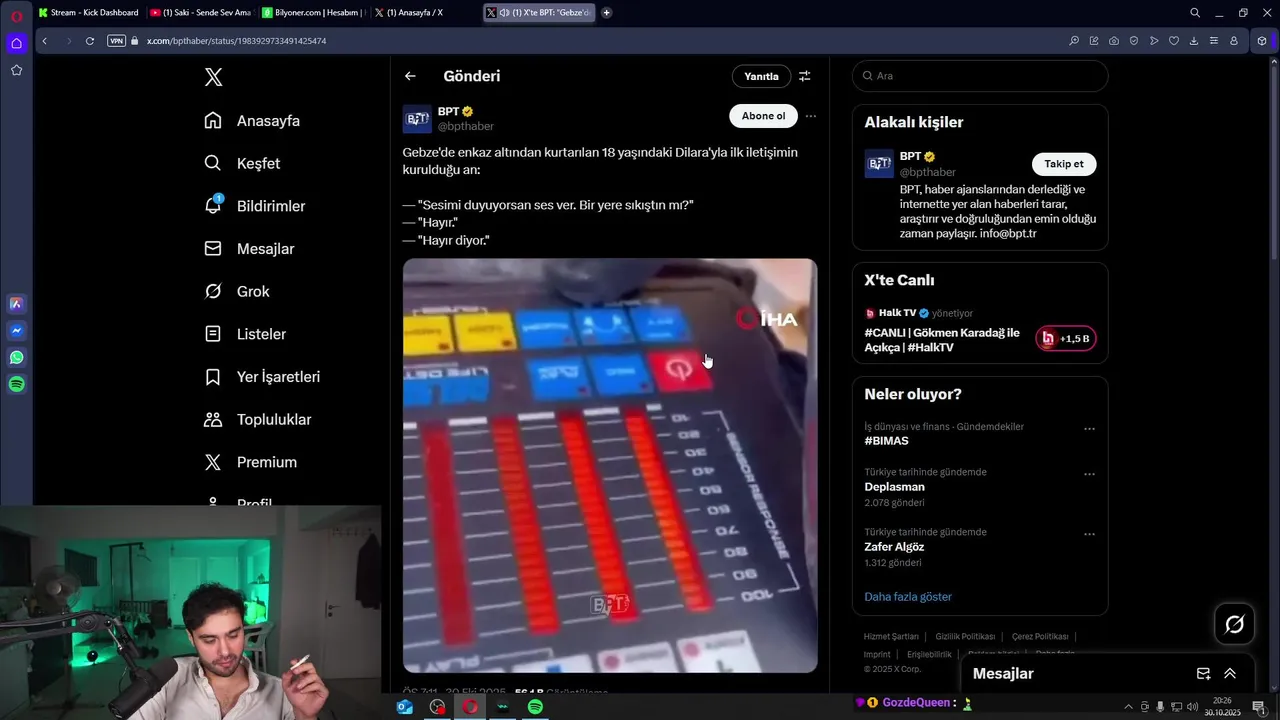The image size is (1280, 720).
Task: Open Hizmet Şartları footer link
Action: pos(891,637)
